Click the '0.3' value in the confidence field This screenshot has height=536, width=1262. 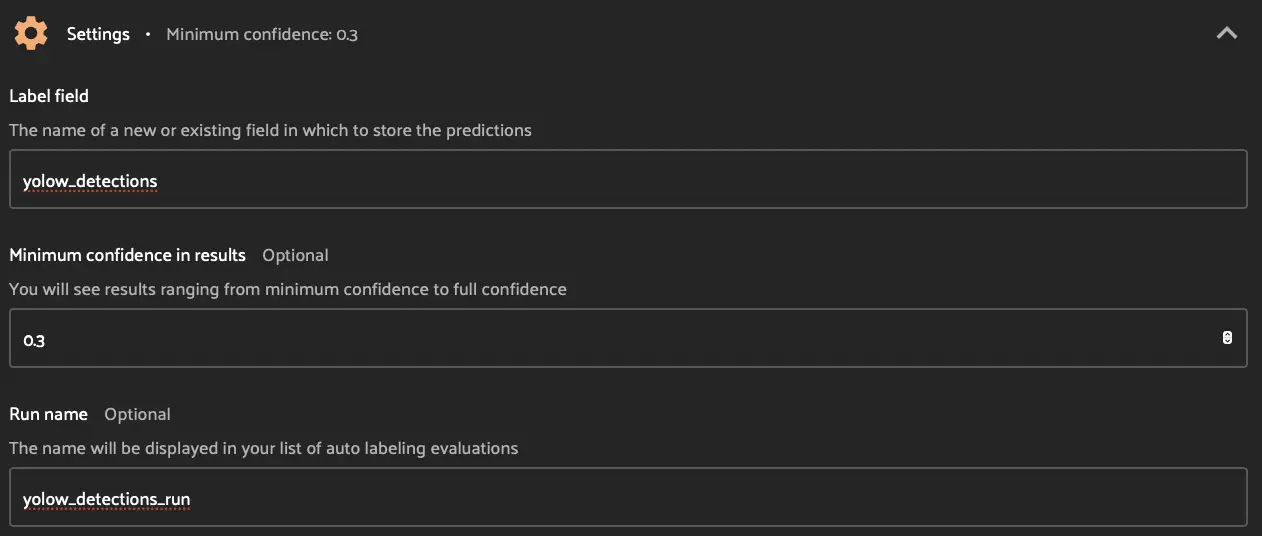coord(34,340)
